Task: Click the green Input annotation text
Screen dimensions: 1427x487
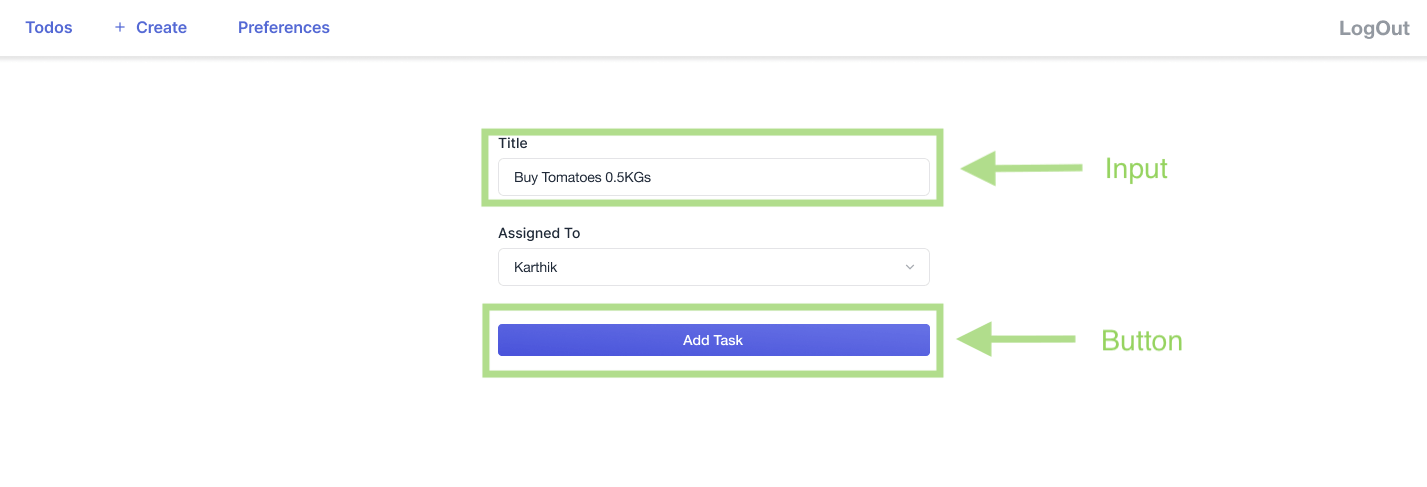Action: click(x=1136, y=168)
